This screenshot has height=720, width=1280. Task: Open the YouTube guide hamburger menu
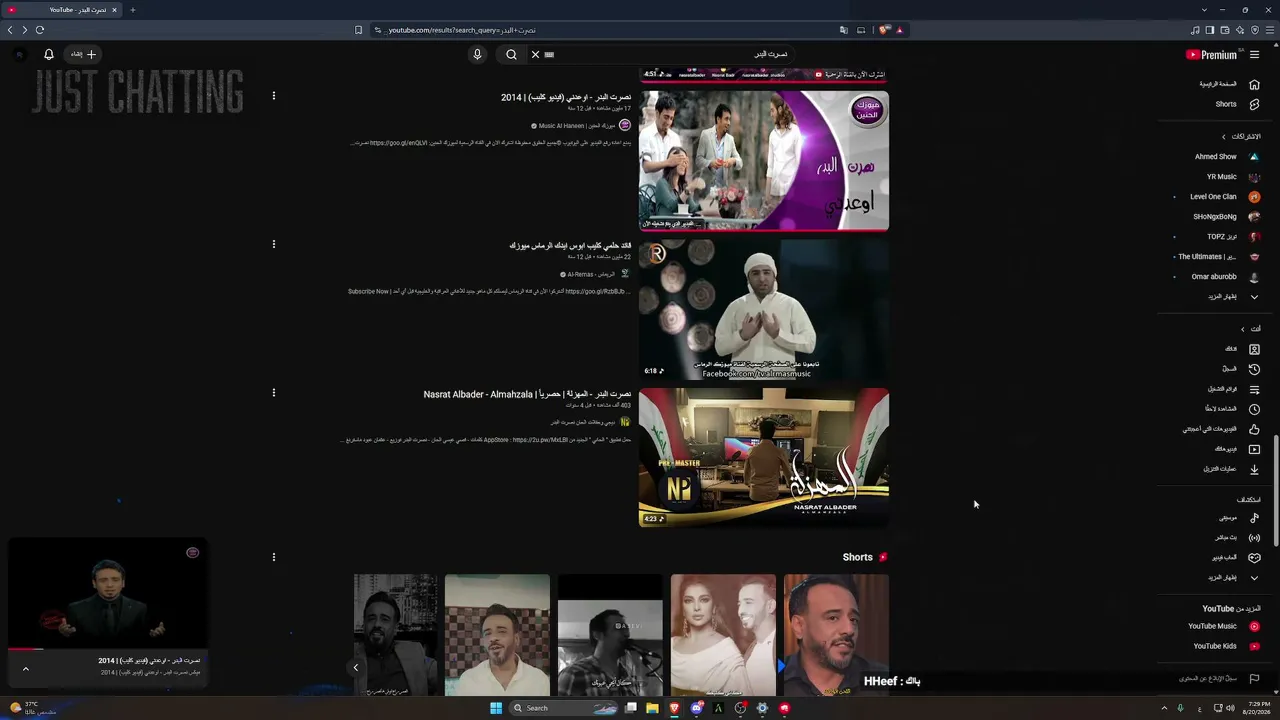tap(1254, 55)
